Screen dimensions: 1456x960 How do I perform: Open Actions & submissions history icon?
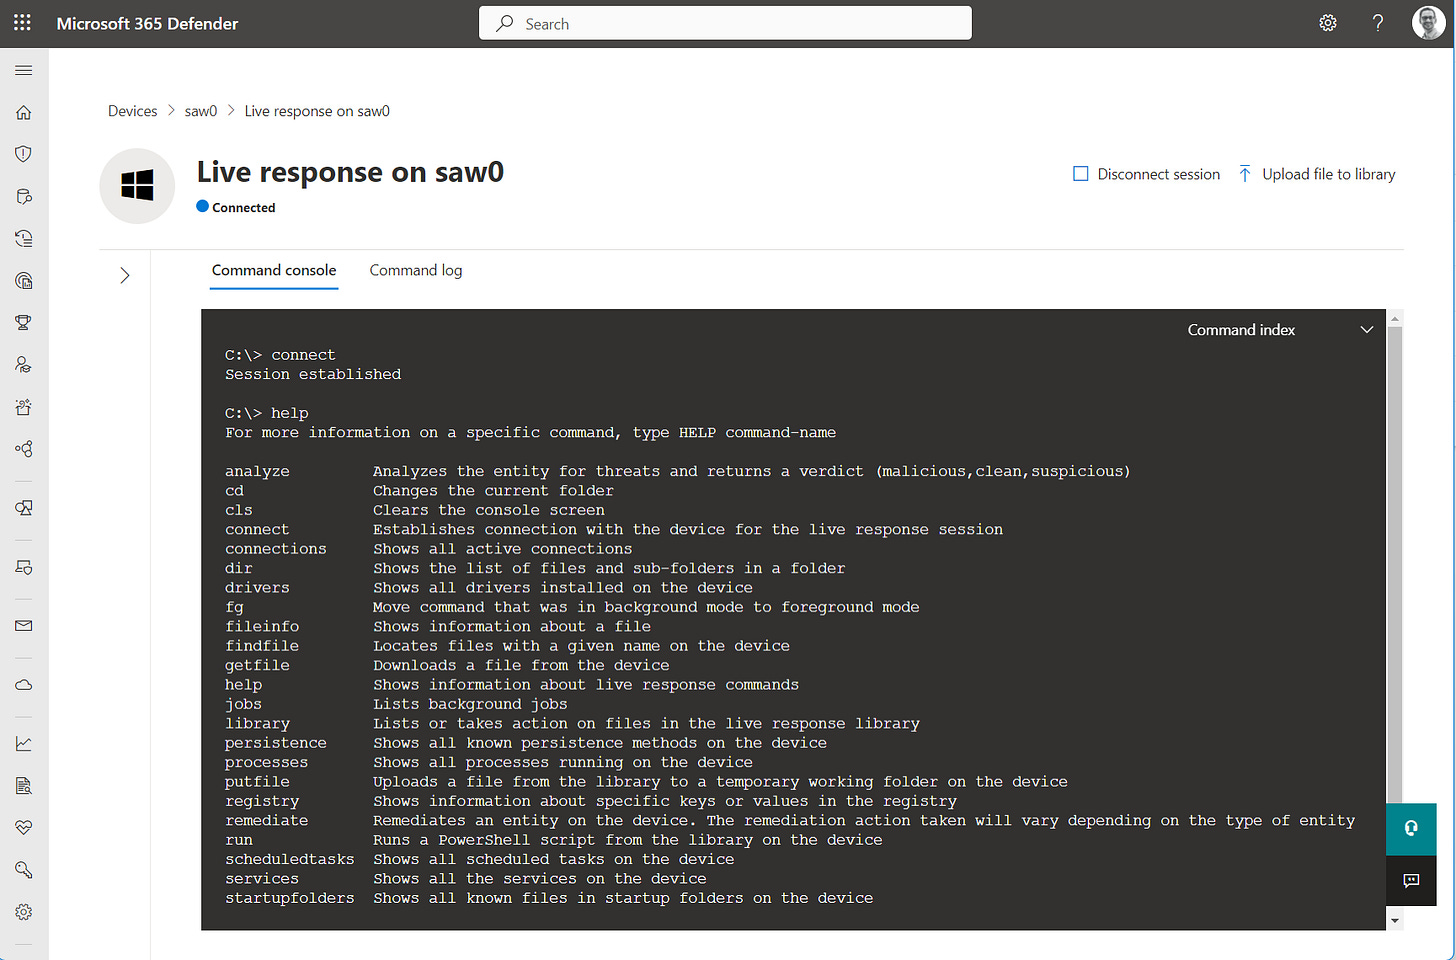click(x=24, y=238)
